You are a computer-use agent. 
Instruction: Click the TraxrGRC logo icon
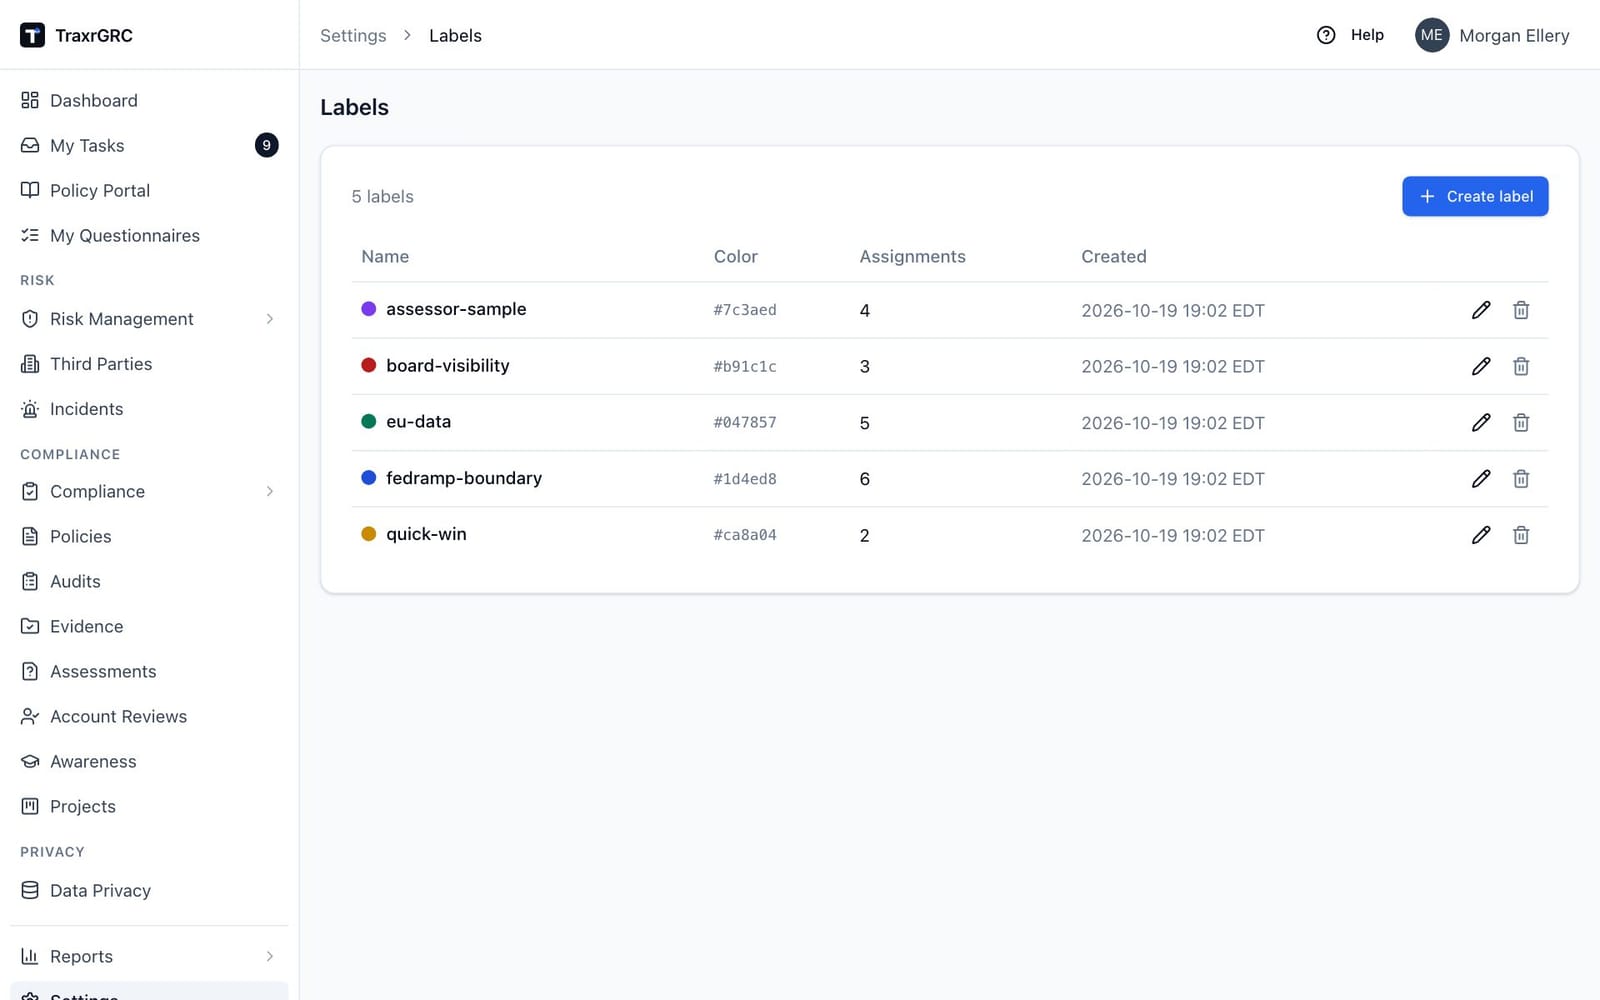click(32, 35)
